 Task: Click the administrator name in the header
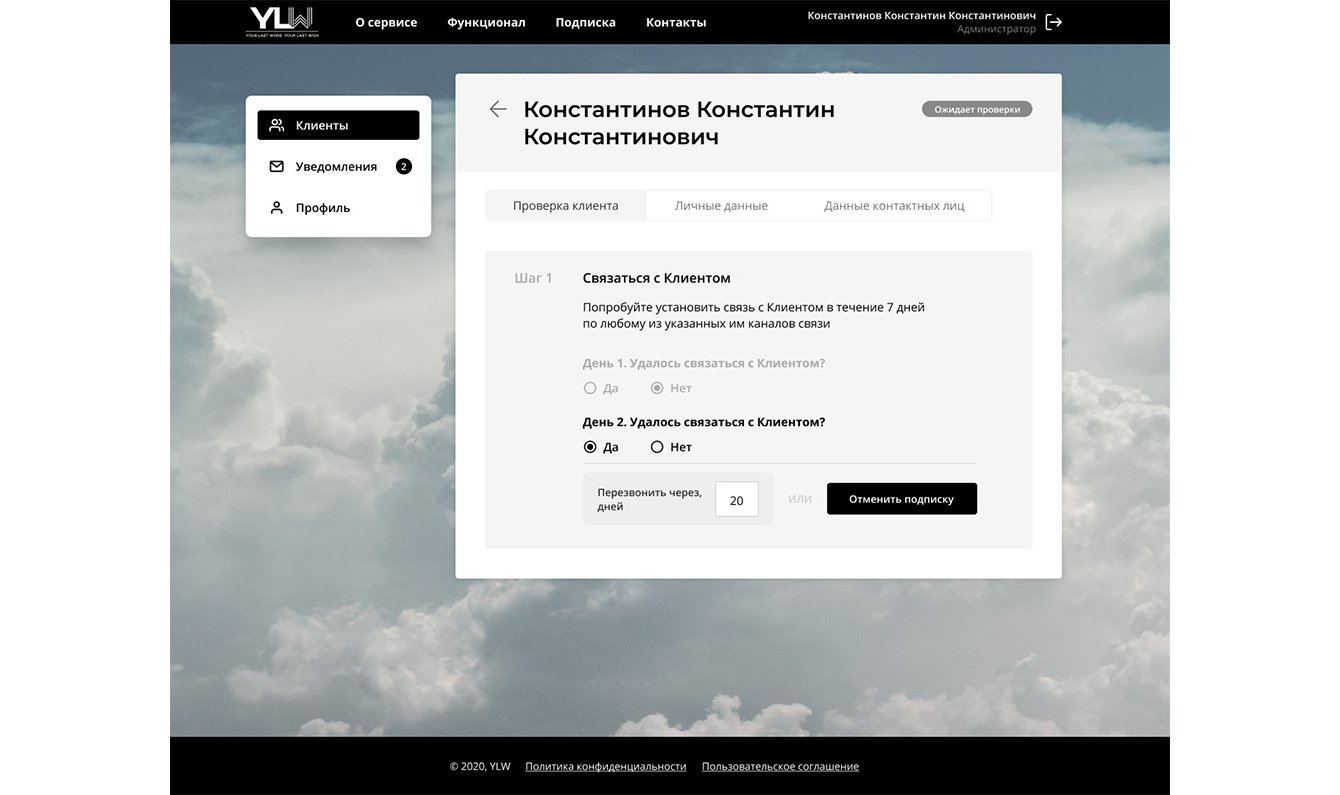point(922,16)
